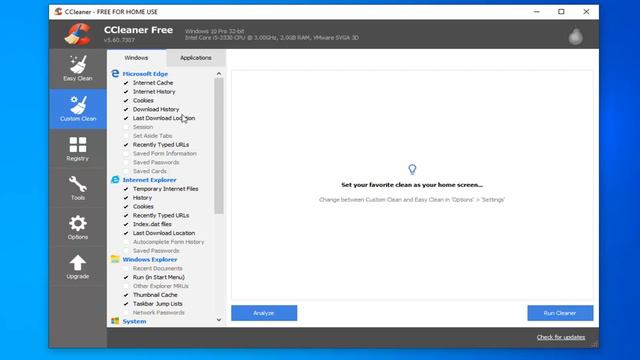
Task: Enable Saved Form Information checkbox
Action: (x=126, y=153)
